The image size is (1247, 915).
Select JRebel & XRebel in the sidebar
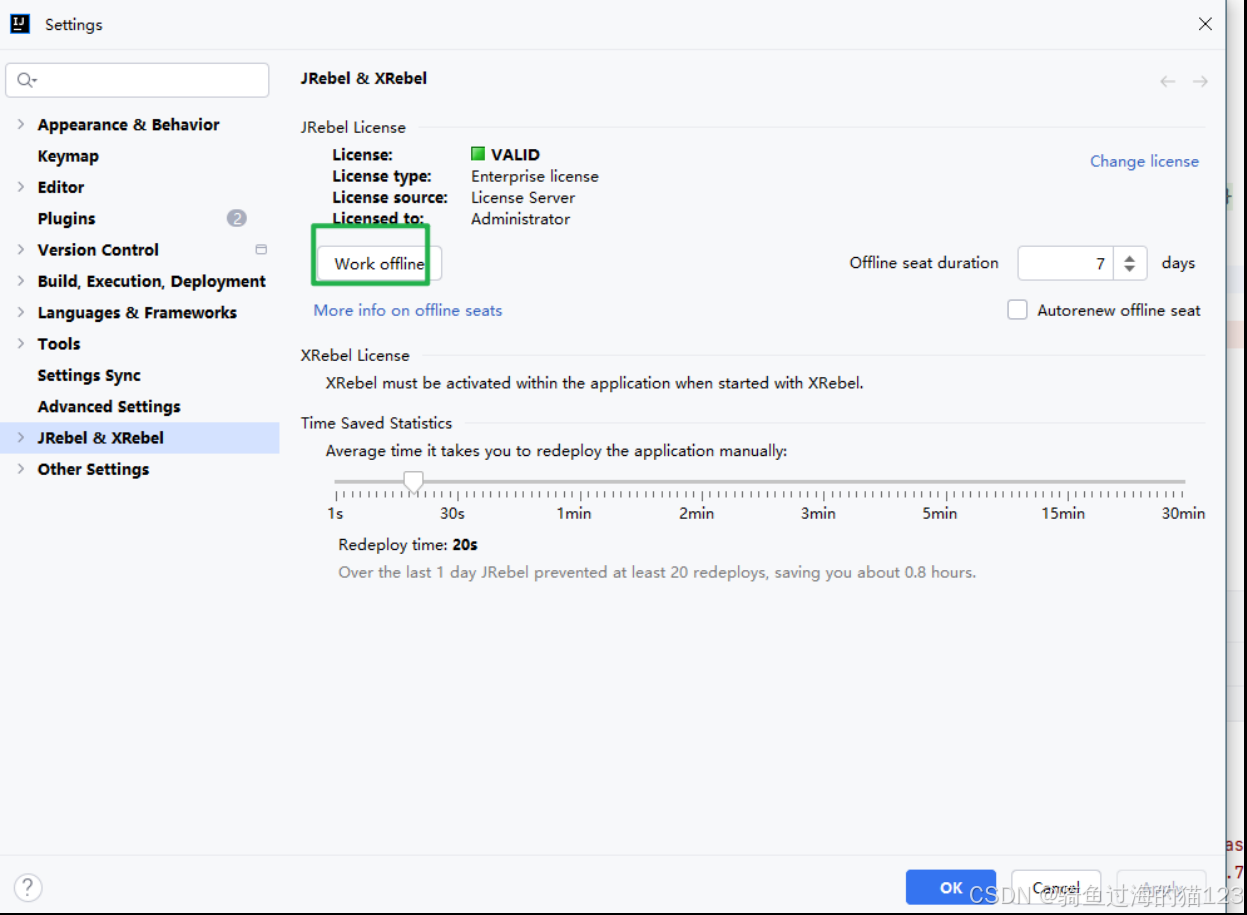click(x=140, y=437)
